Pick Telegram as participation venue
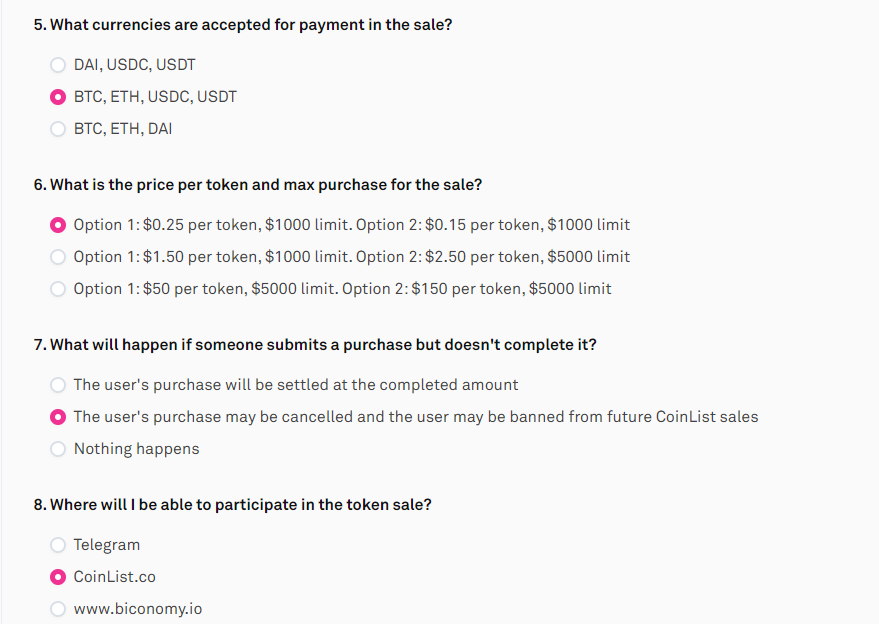The height and width of the screenshot is (624, 879). coord(58,545)
